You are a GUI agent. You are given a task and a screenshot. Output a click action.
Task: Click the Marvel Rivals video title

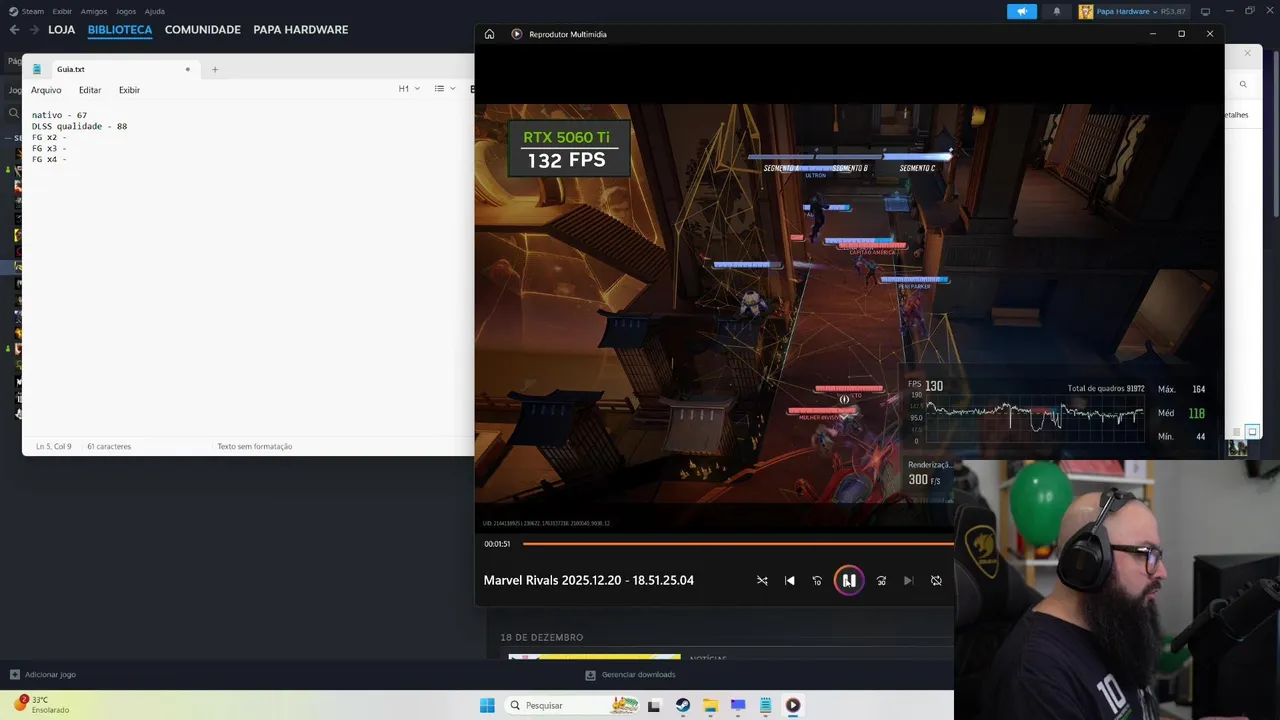point(588,580)
